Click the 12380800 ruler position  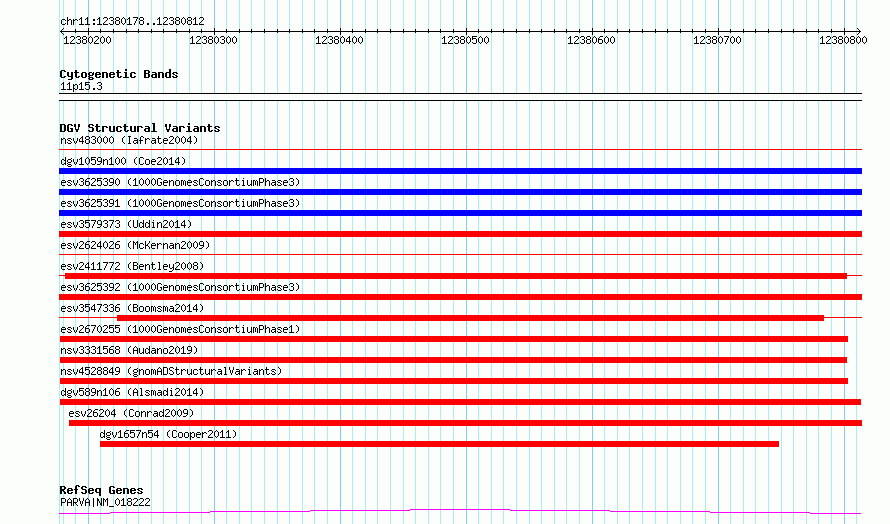pos(843,40)
